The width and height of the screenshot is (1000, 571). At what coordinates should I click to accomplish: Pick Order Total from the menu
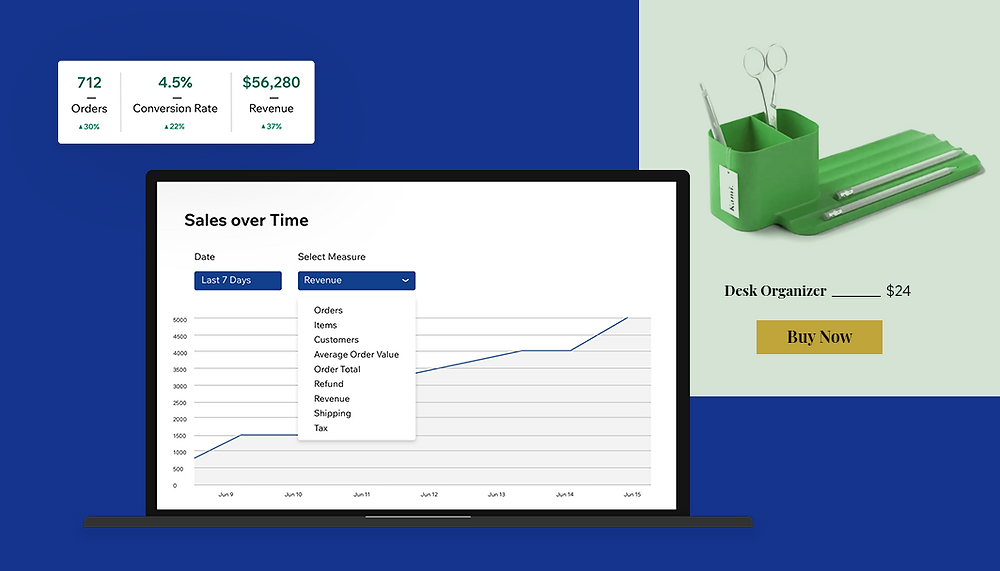point(337,369)
